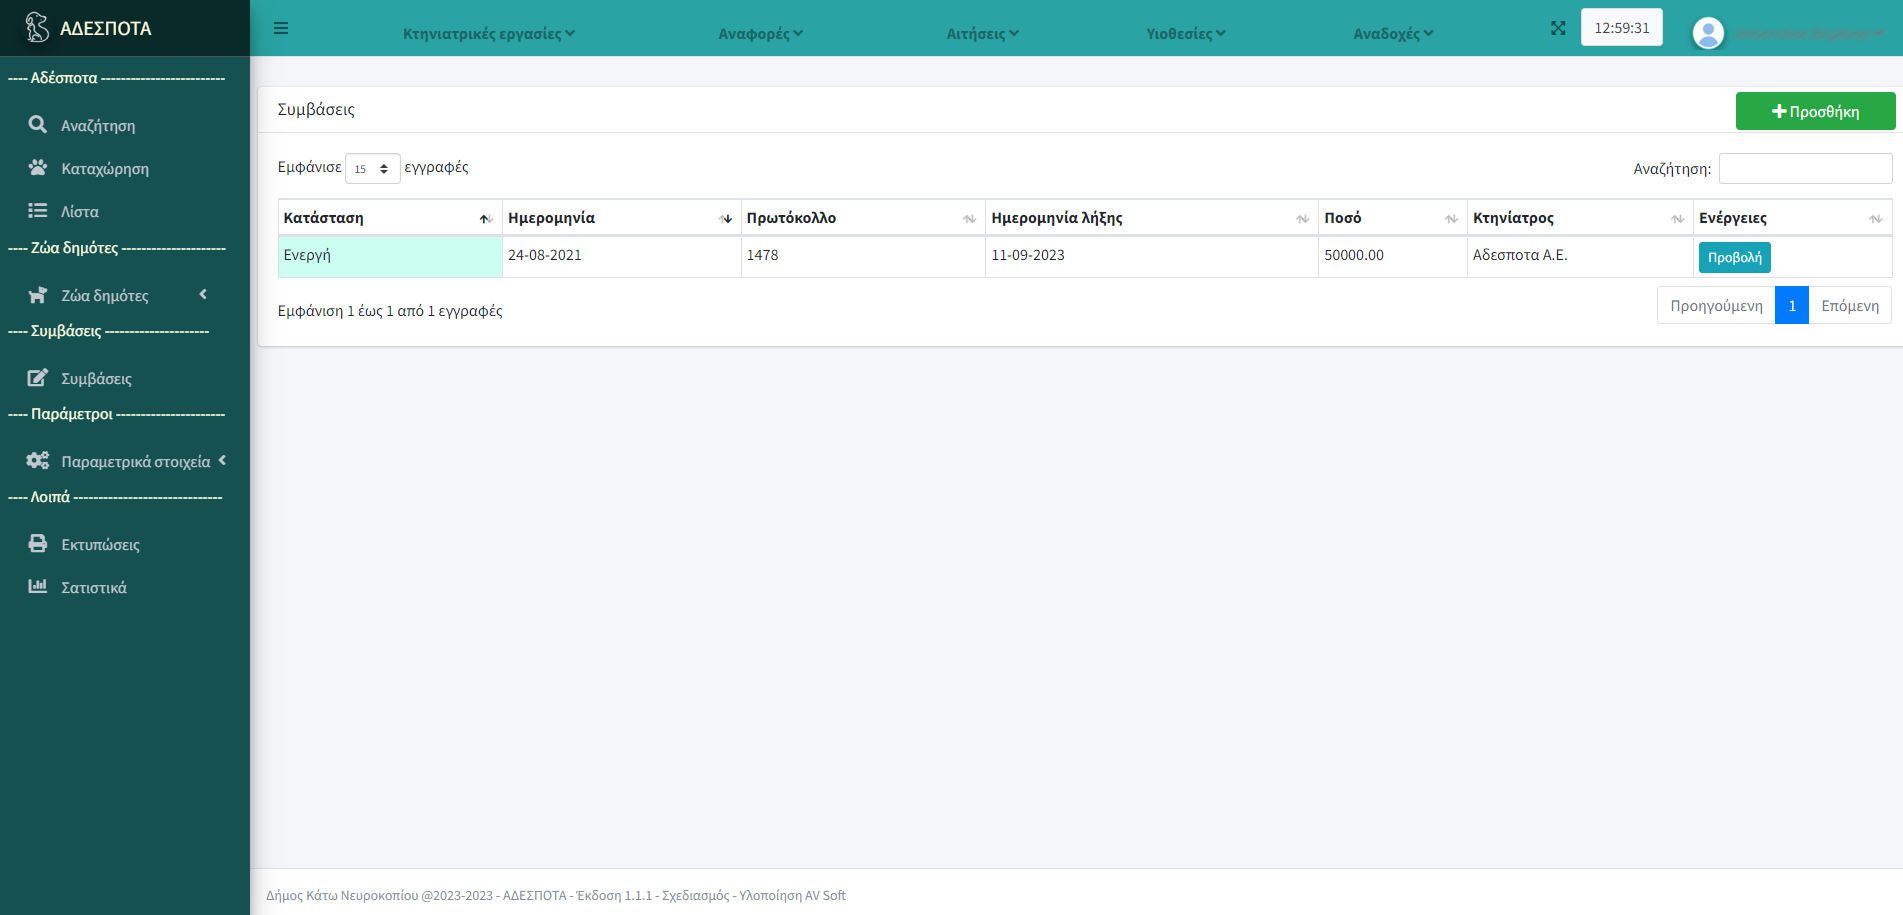Screen dimensions: 1903x915
Task: Sort by Ενέργειες column arrow
Action: [x=1875, y=219]
